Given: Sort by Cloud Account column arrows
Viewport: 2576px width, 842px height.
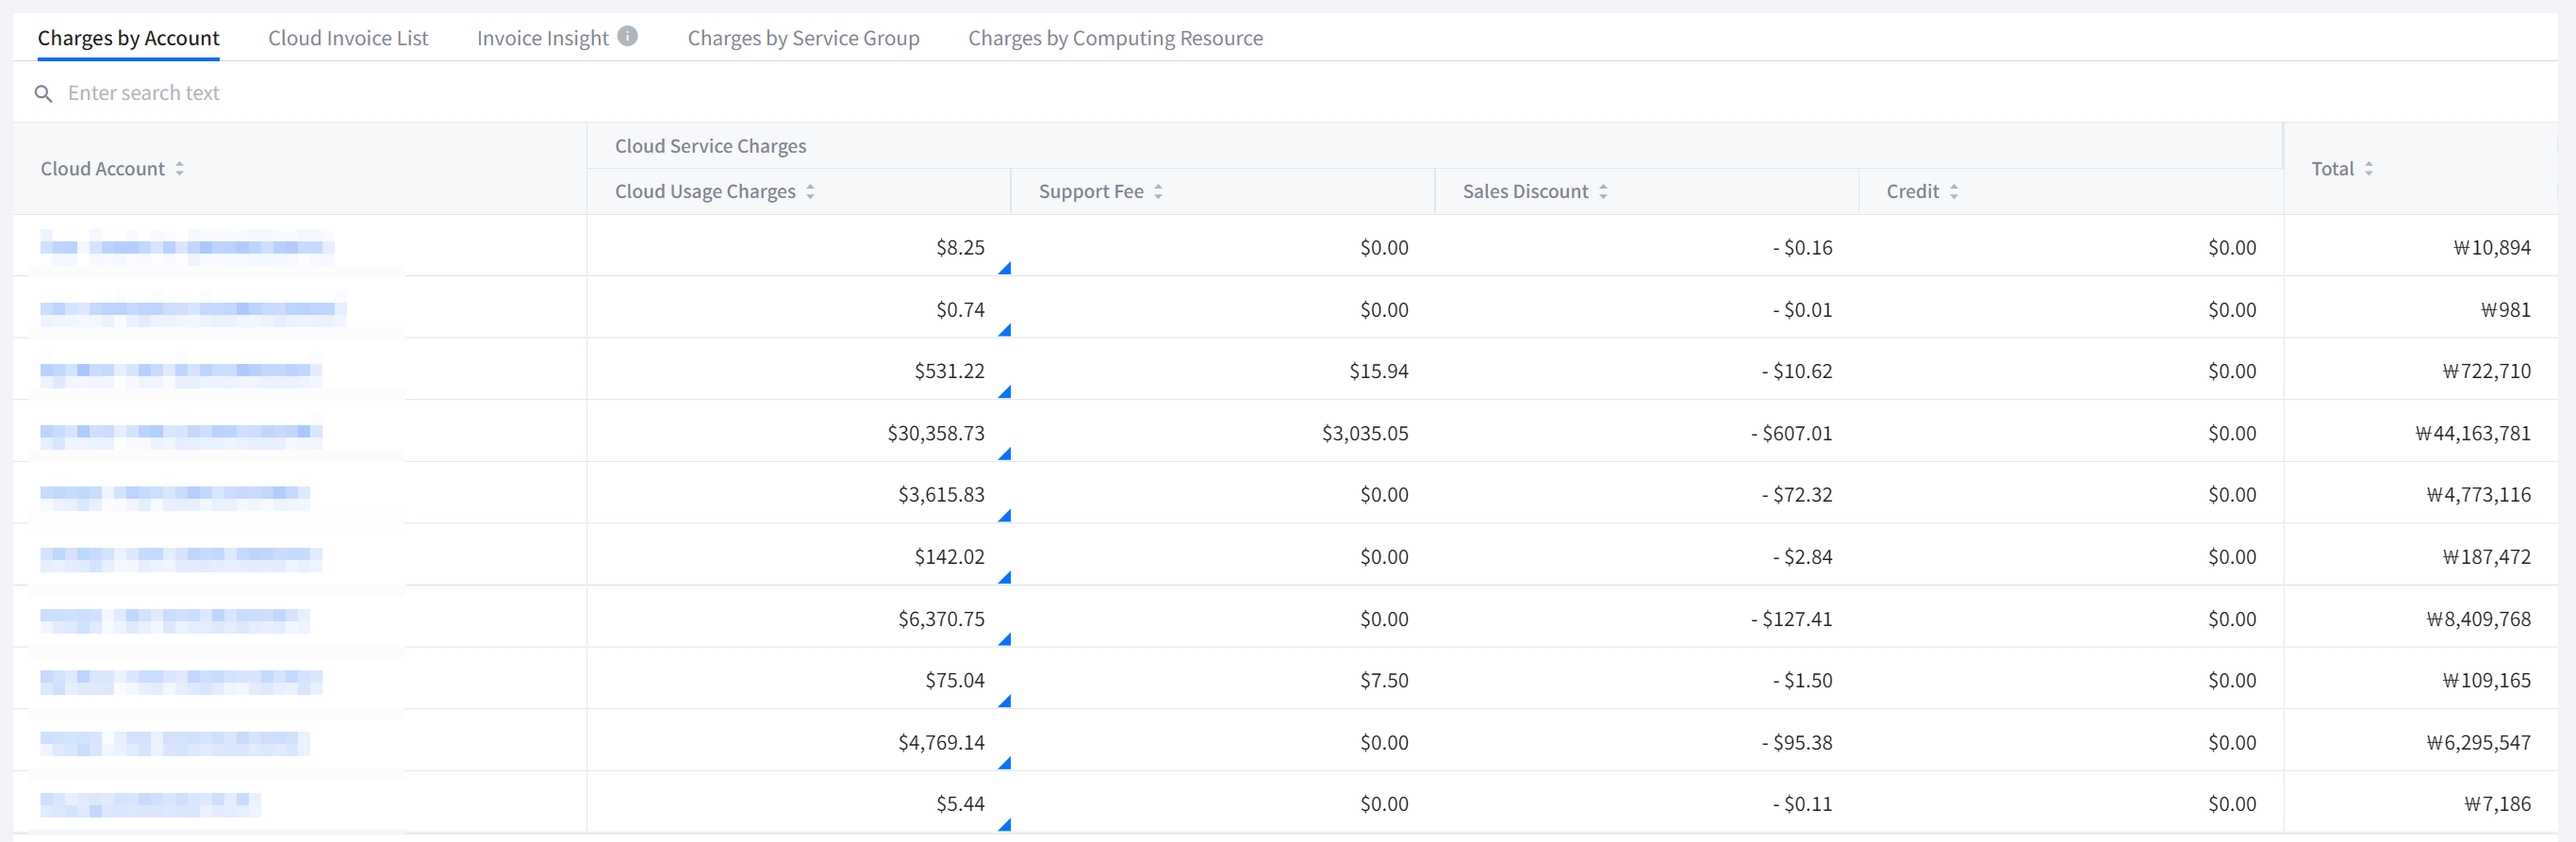Looking at the screenshot, I should click(179, 169).
